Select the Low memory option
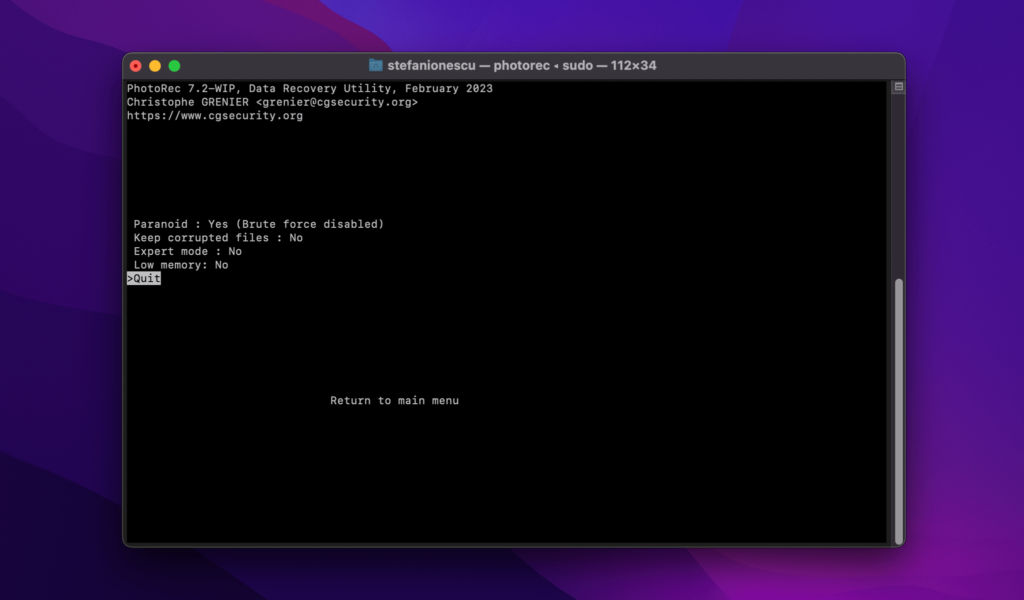Viewport: 1024px width, 600px height. (181, 265)
